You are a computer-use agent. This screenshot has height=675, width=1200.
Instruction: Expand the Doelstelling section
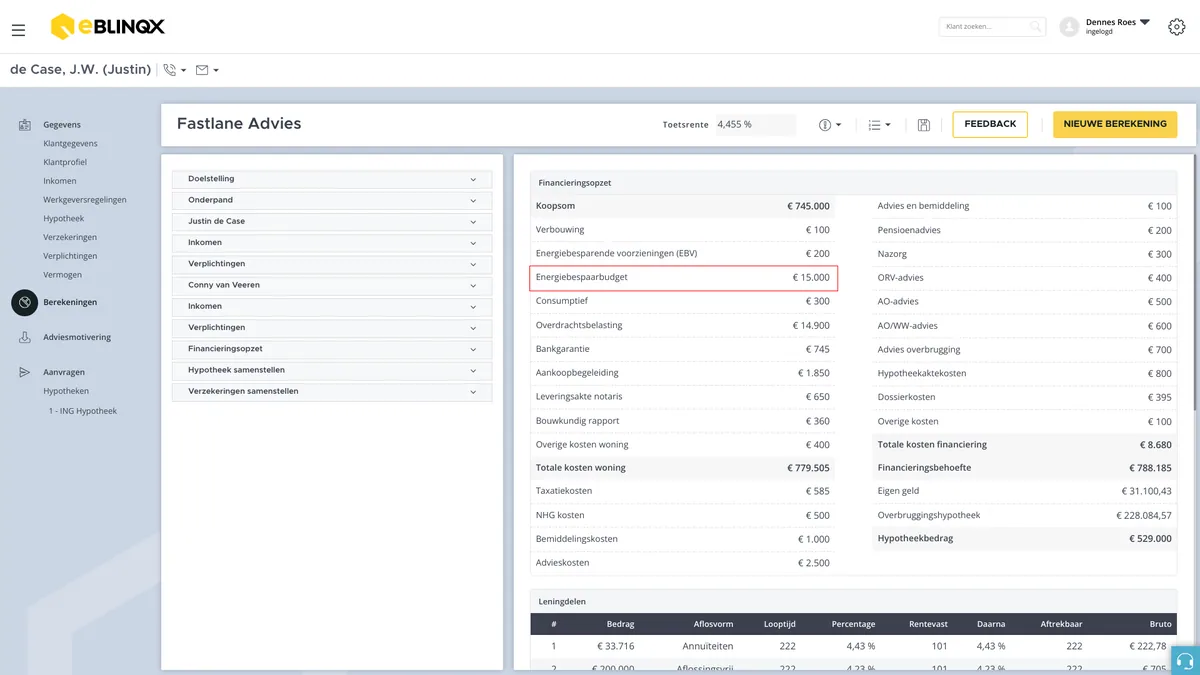(x=332, y=179)
